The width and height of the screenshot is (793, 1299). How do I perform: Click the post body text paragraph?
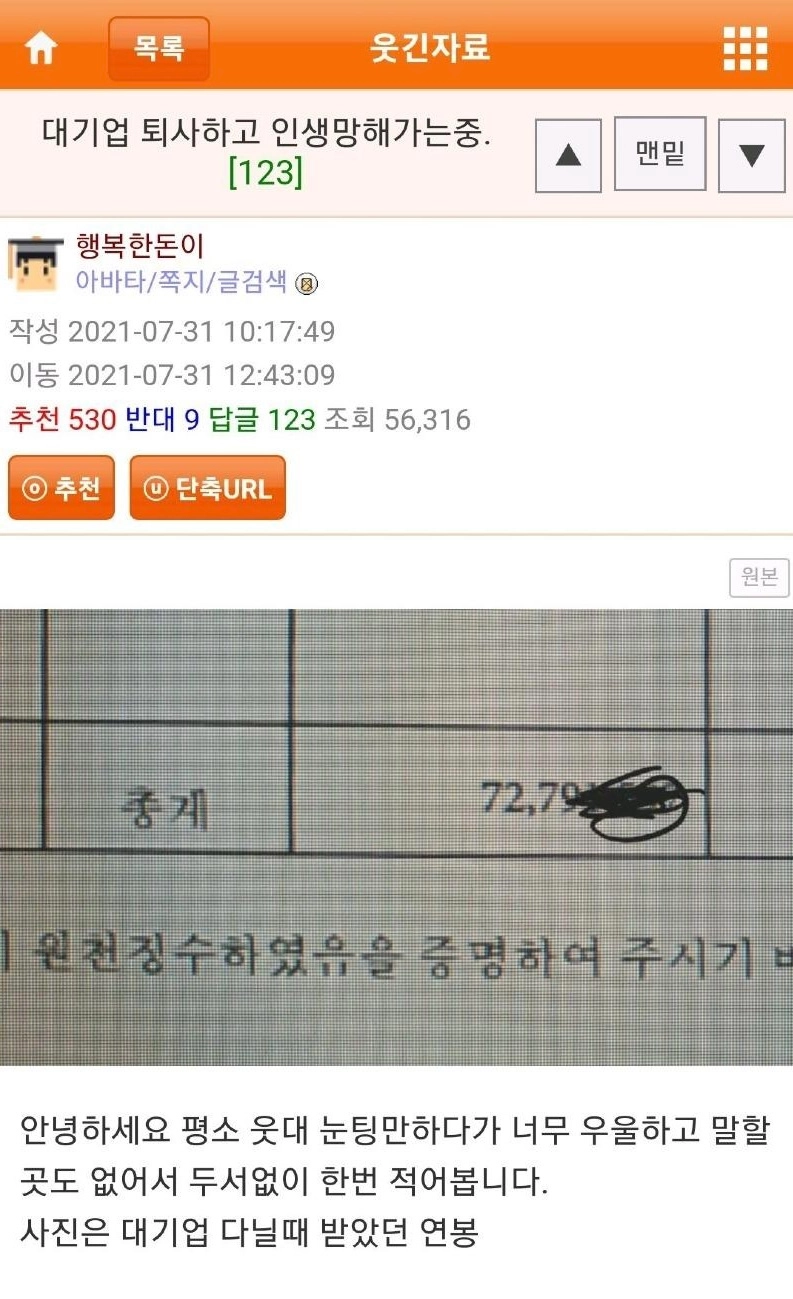click(x=396, y=1182)
